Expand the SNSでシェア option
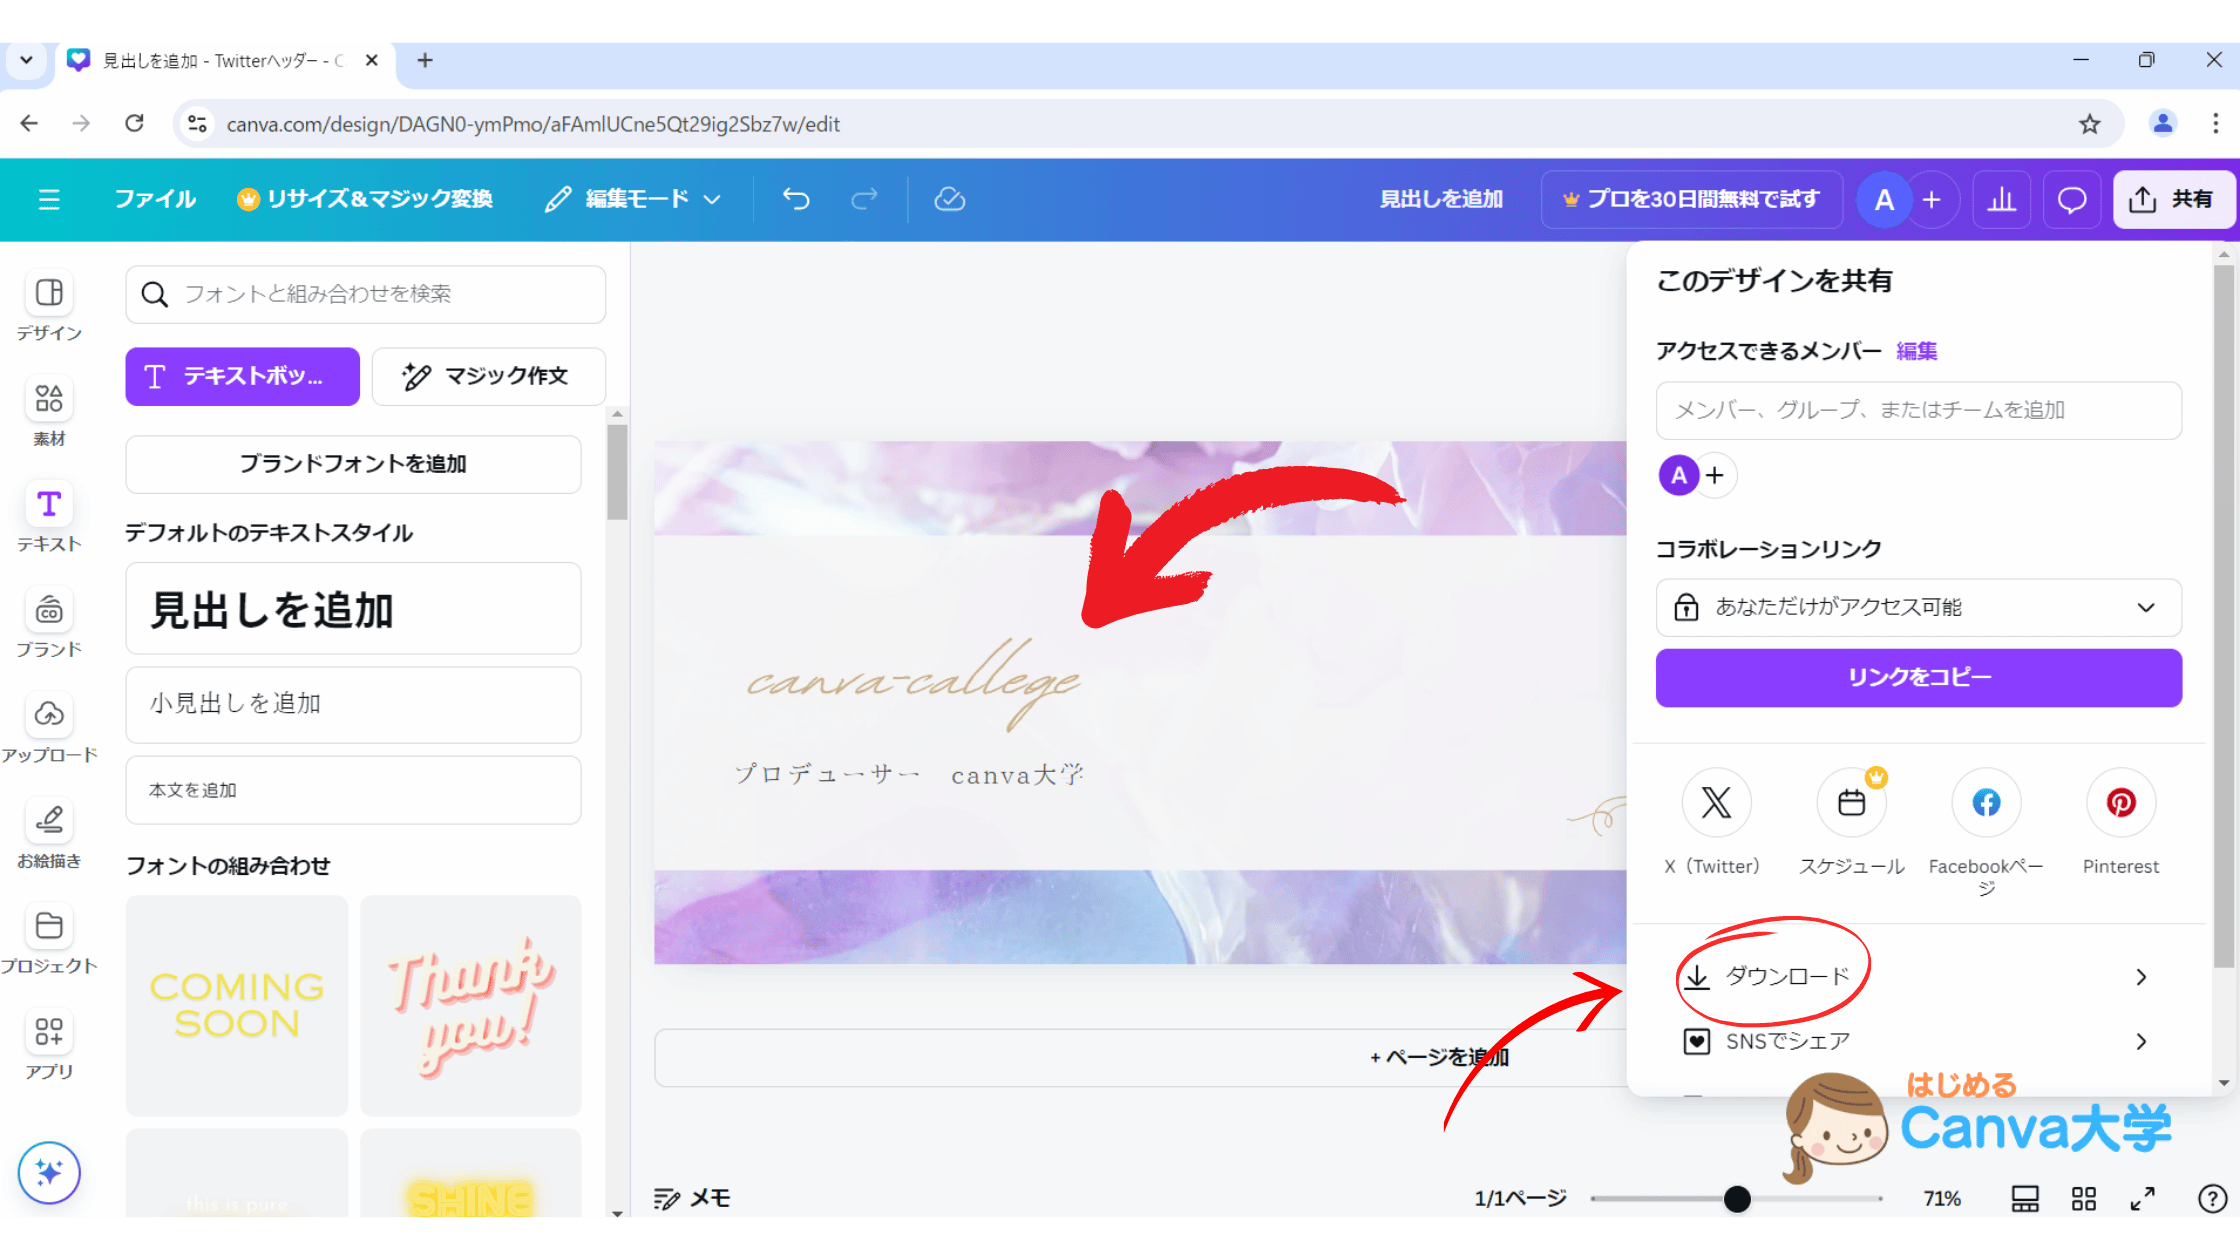2240x1260 pixels. click(x=1918, y=1041)
